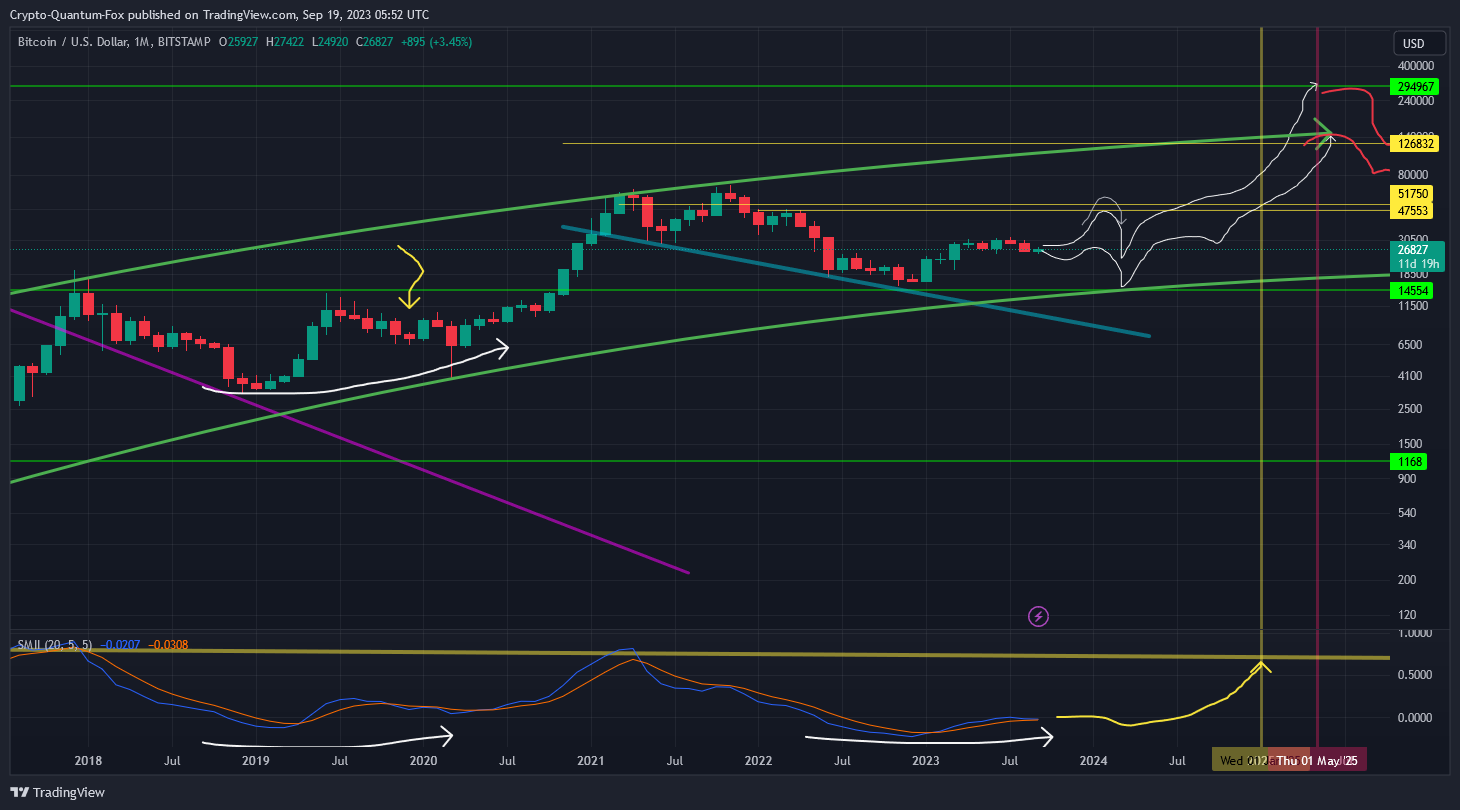Open the USD currency selector
The image size is (1460, 810).
coord(1419,44)
